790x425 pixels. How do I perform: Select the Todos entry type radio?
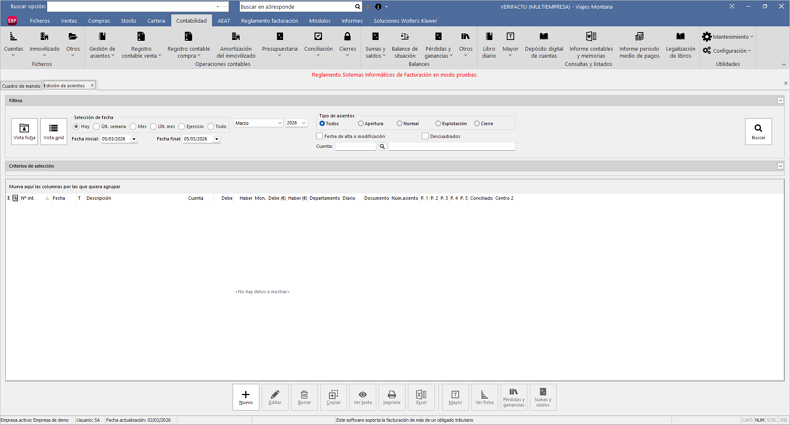point(322,123)
